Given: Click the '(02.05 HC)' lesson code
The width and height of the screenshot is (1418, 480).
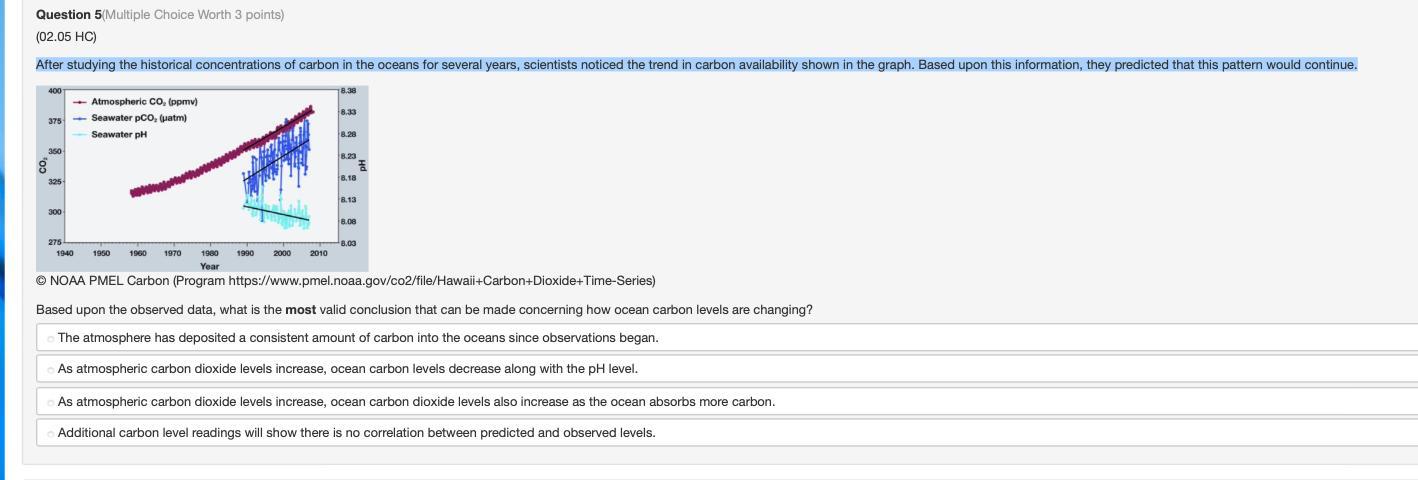Looking at the screenshot, I should coord(66,37).
